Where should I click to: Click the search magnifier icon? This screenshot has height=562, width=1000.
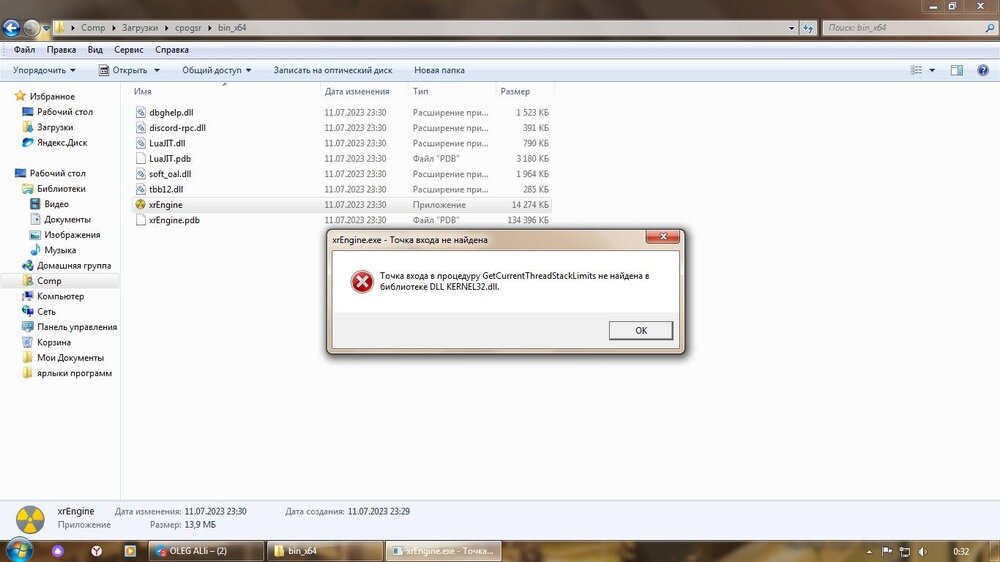point(990,28)
